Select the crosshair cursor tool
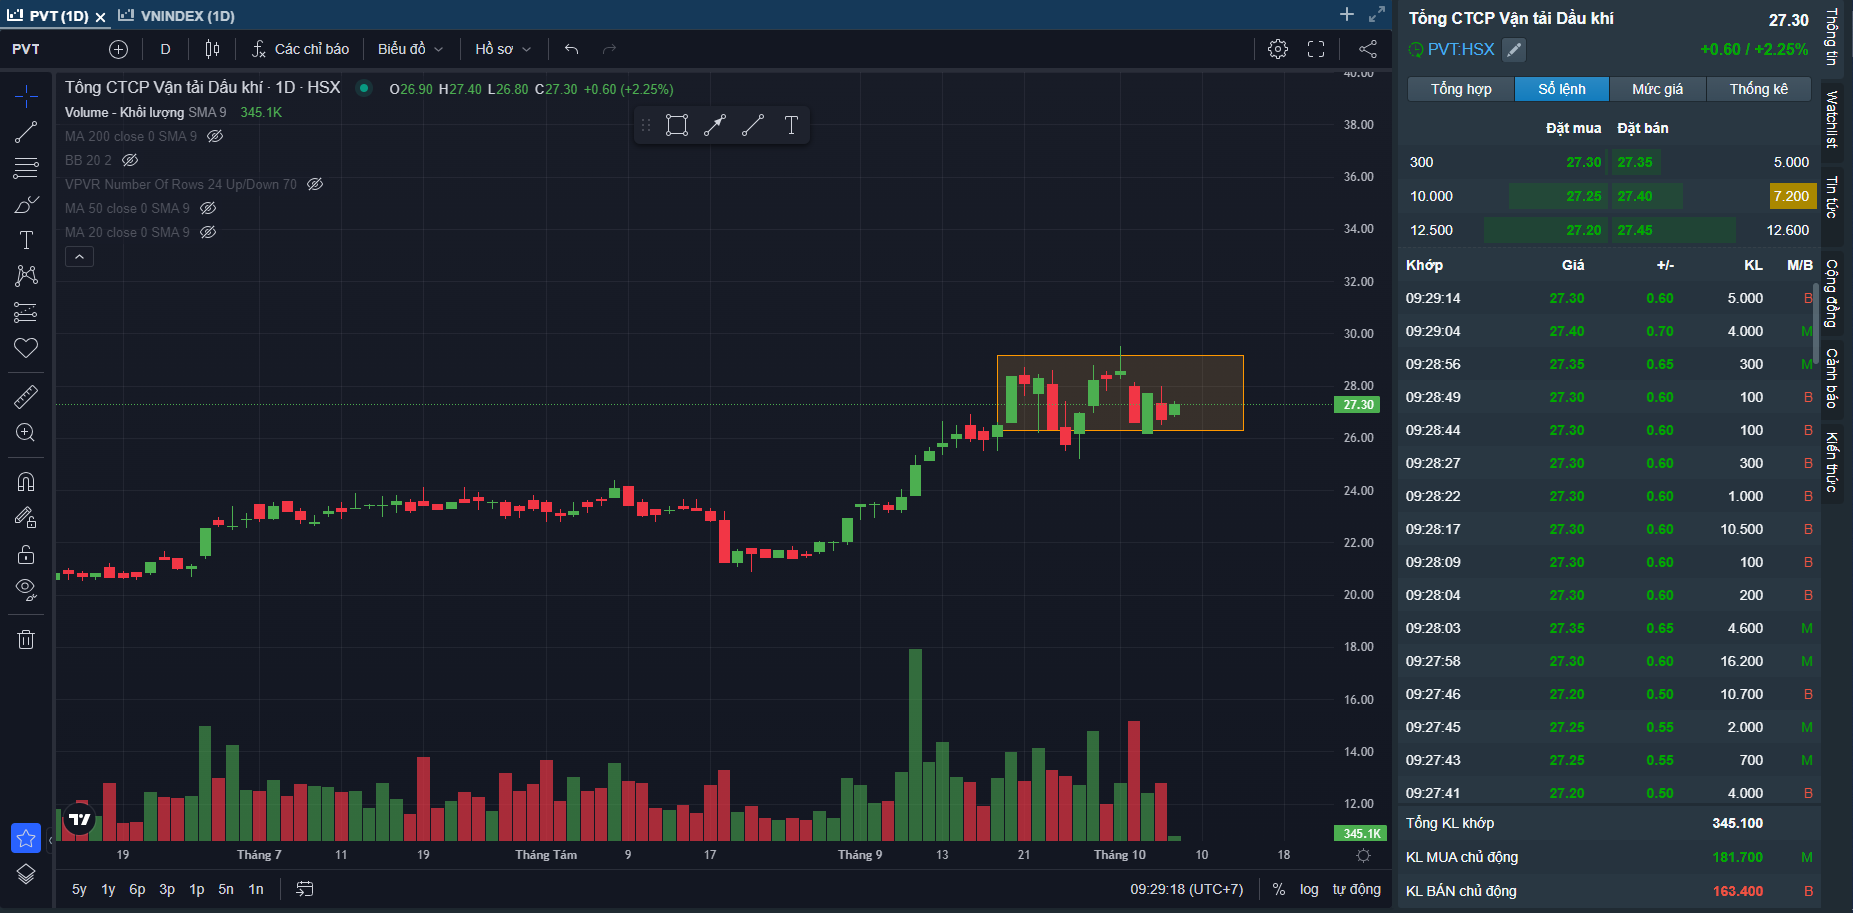Image resolution: width=1853 pixels, height=913 pixels. 26,96
